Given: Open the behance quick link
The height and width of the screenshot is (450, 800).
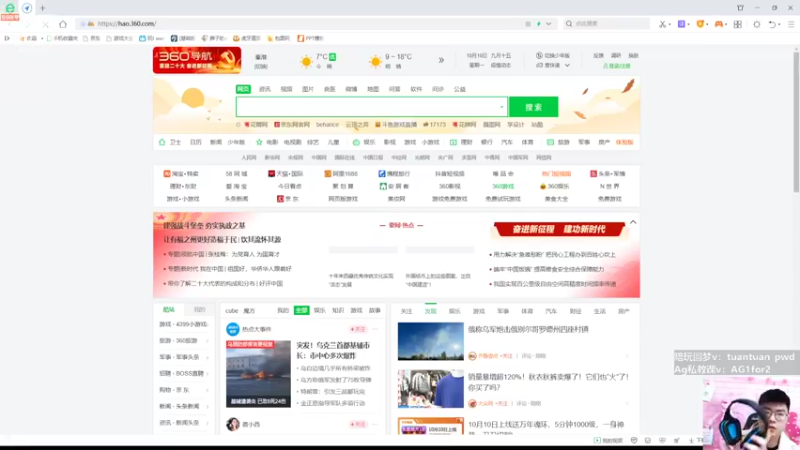Looking at the screenshot, I should pos(328,124).
